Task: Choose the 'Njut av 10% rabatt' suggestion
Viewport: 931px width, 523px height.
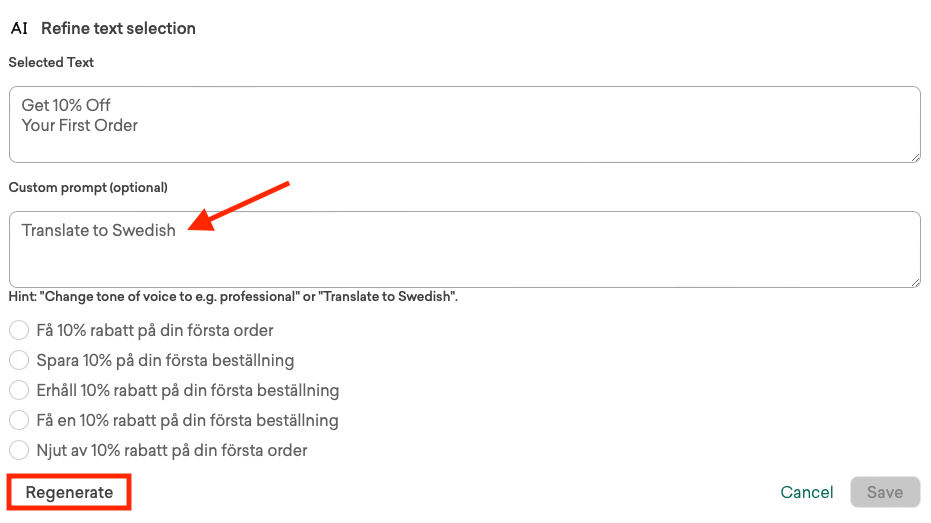Action: pos(19,450)
